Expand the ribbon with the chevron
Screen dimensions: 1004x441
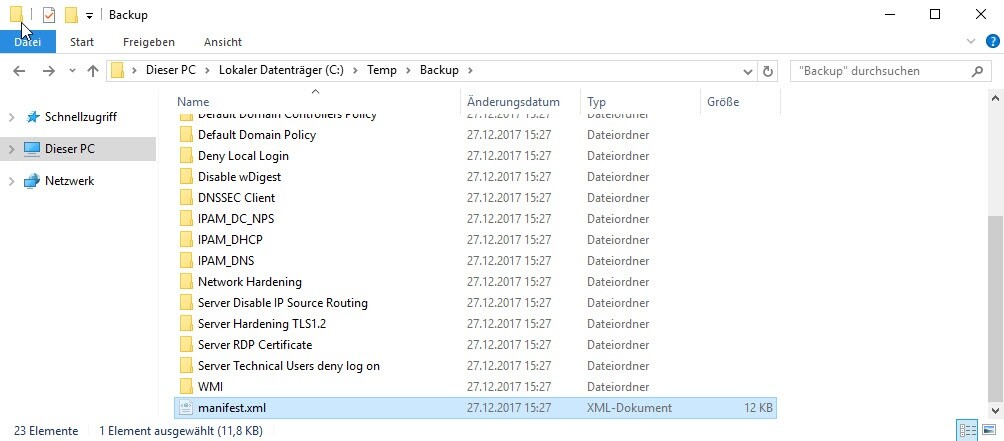970,41
